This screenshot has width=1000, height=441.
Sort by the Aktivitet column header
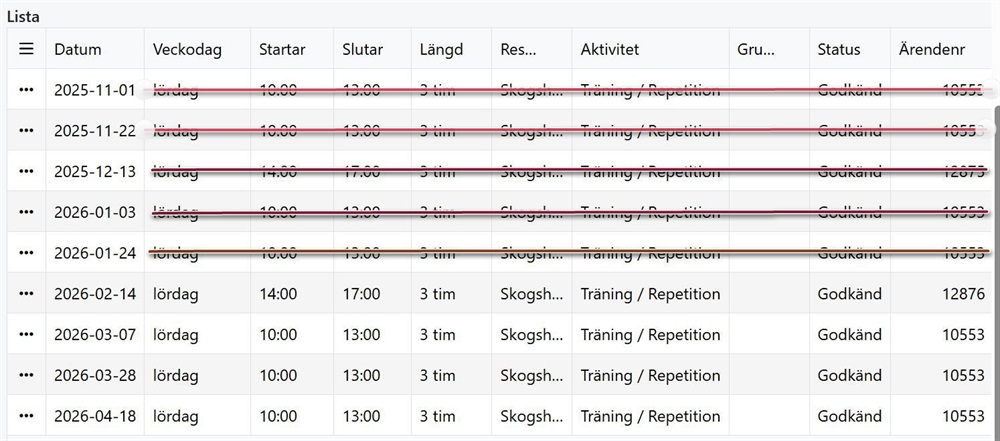click(610, 49)
